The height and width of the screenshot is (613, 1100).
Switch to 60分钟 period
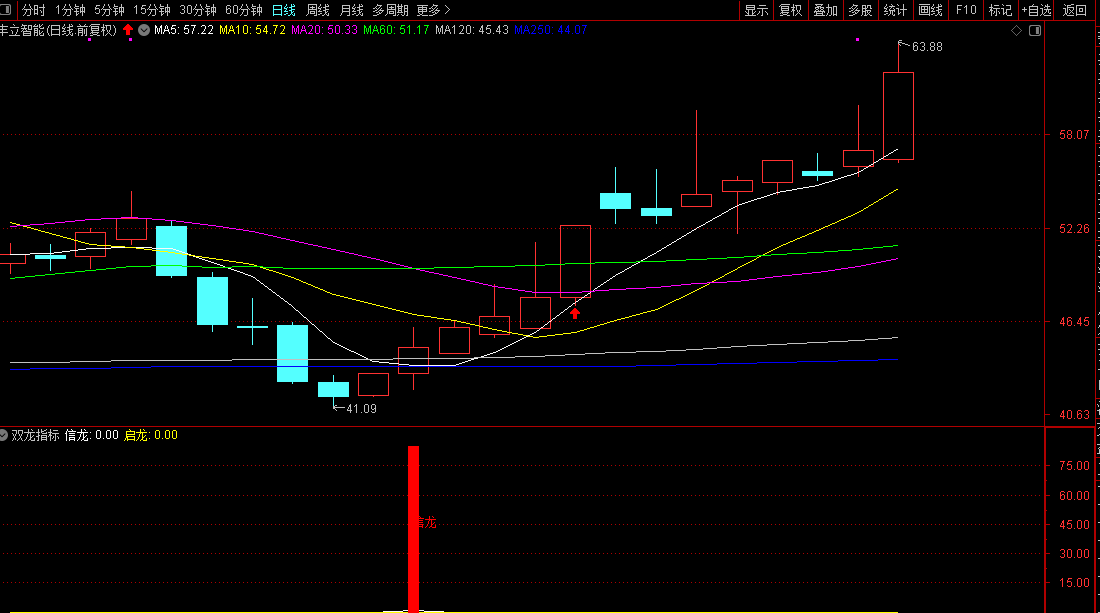[243, 10]
